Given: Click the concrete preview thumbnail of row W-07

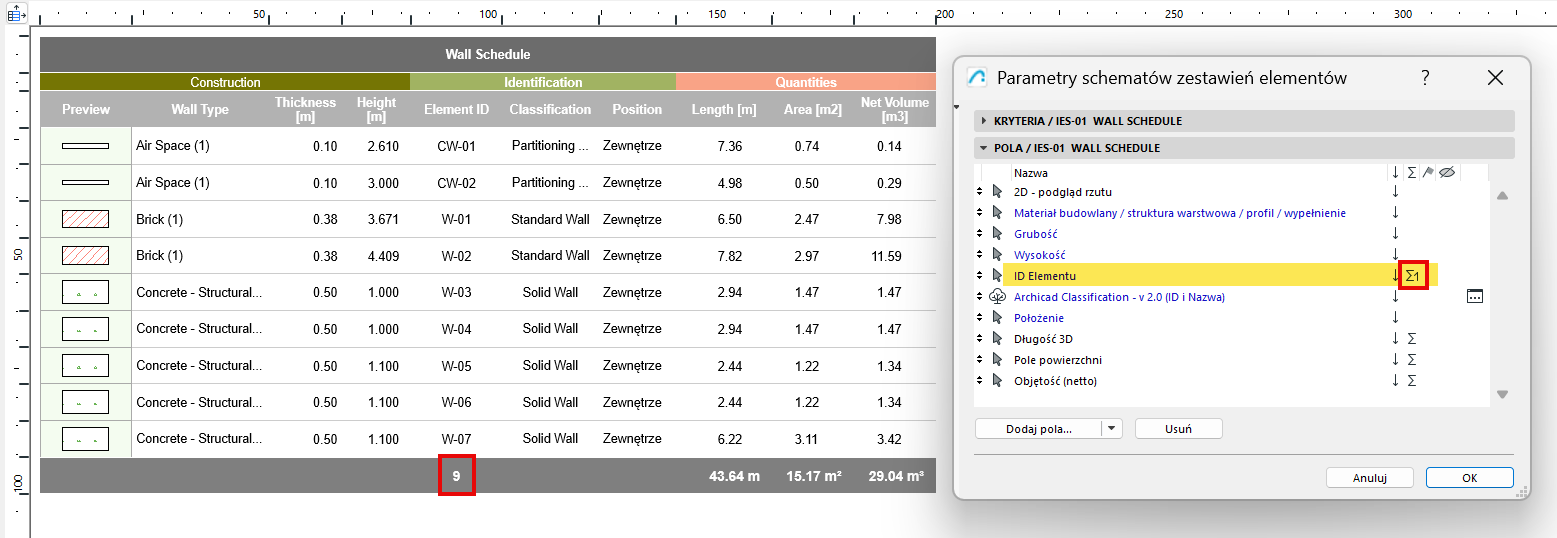Looking at the screenshot, I should coord(86,439).
